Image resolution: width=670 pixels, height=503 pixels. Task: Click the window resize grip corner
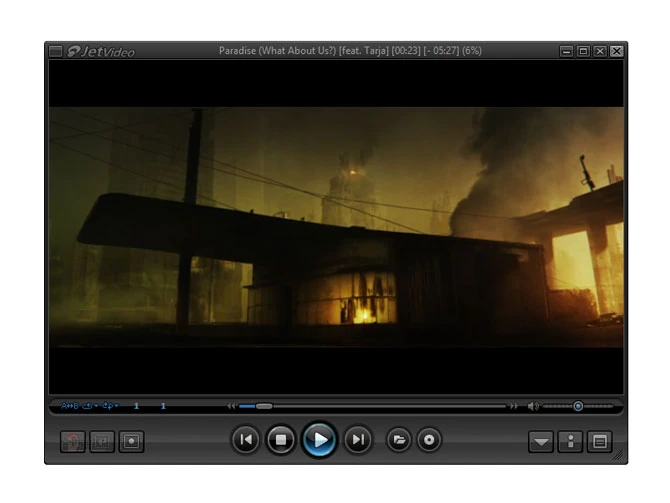pyautogui.click(x=619, y=456)
